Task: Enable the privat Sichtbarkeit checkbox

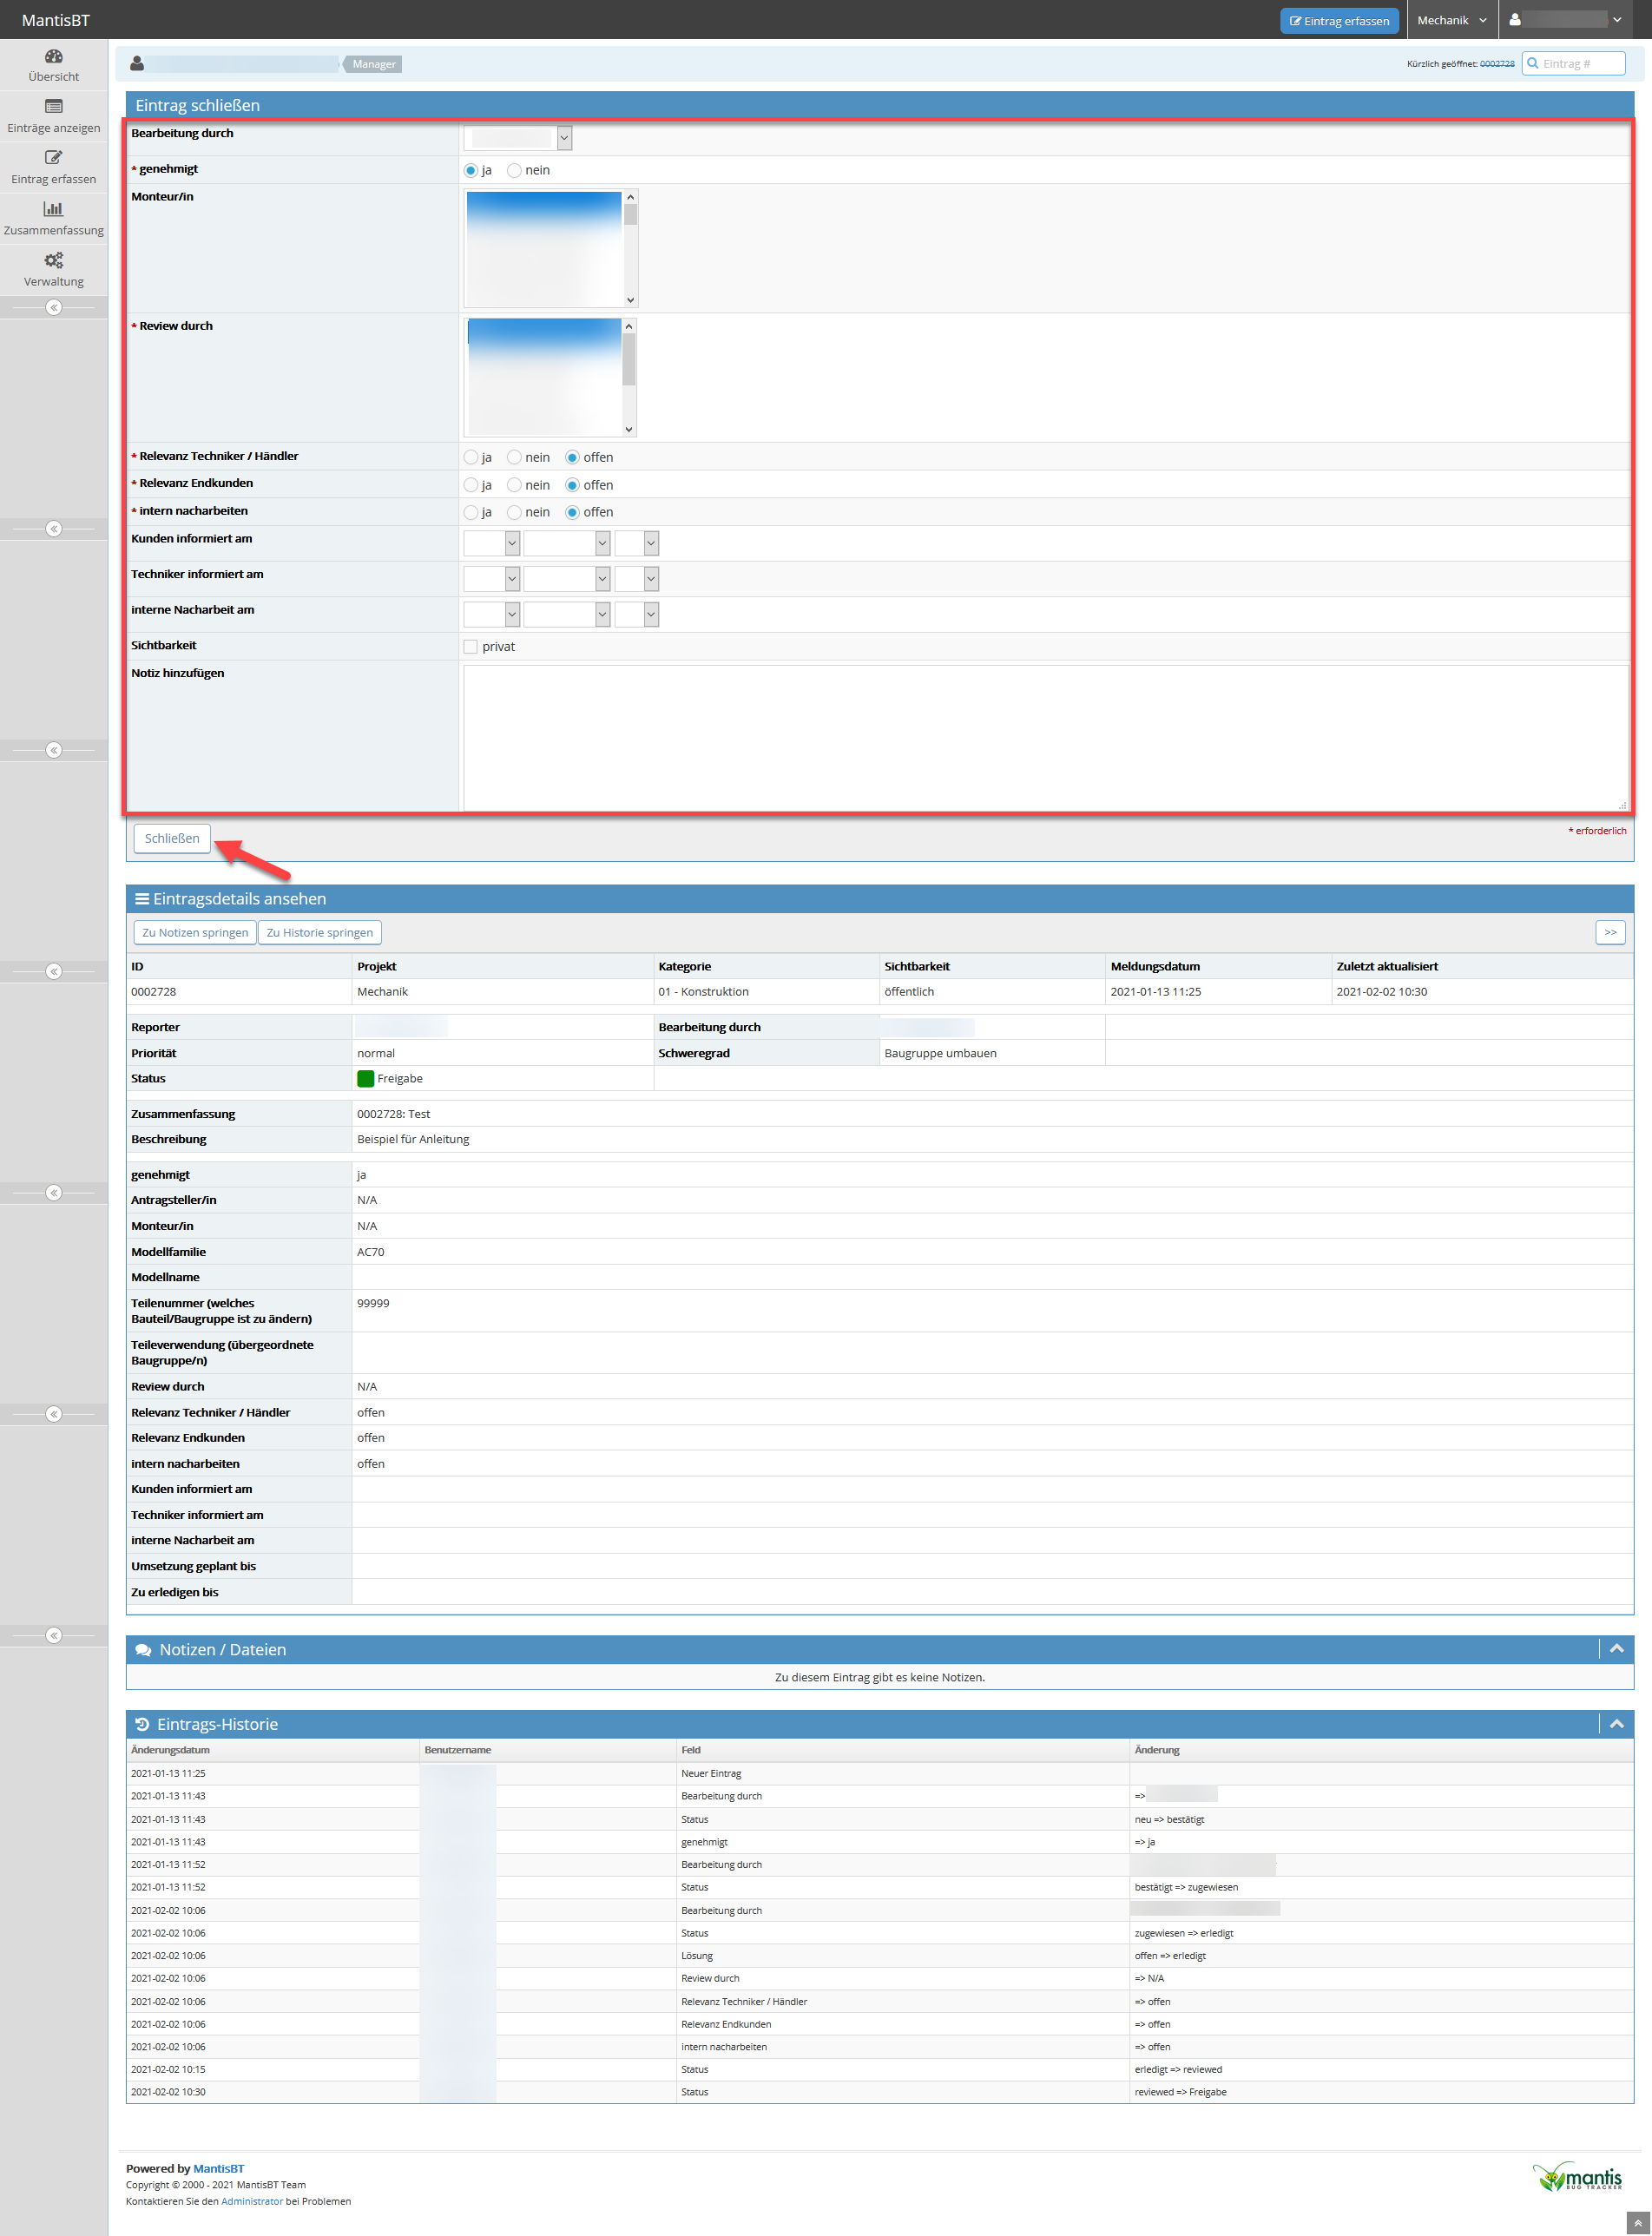Action: pos(471,647)
